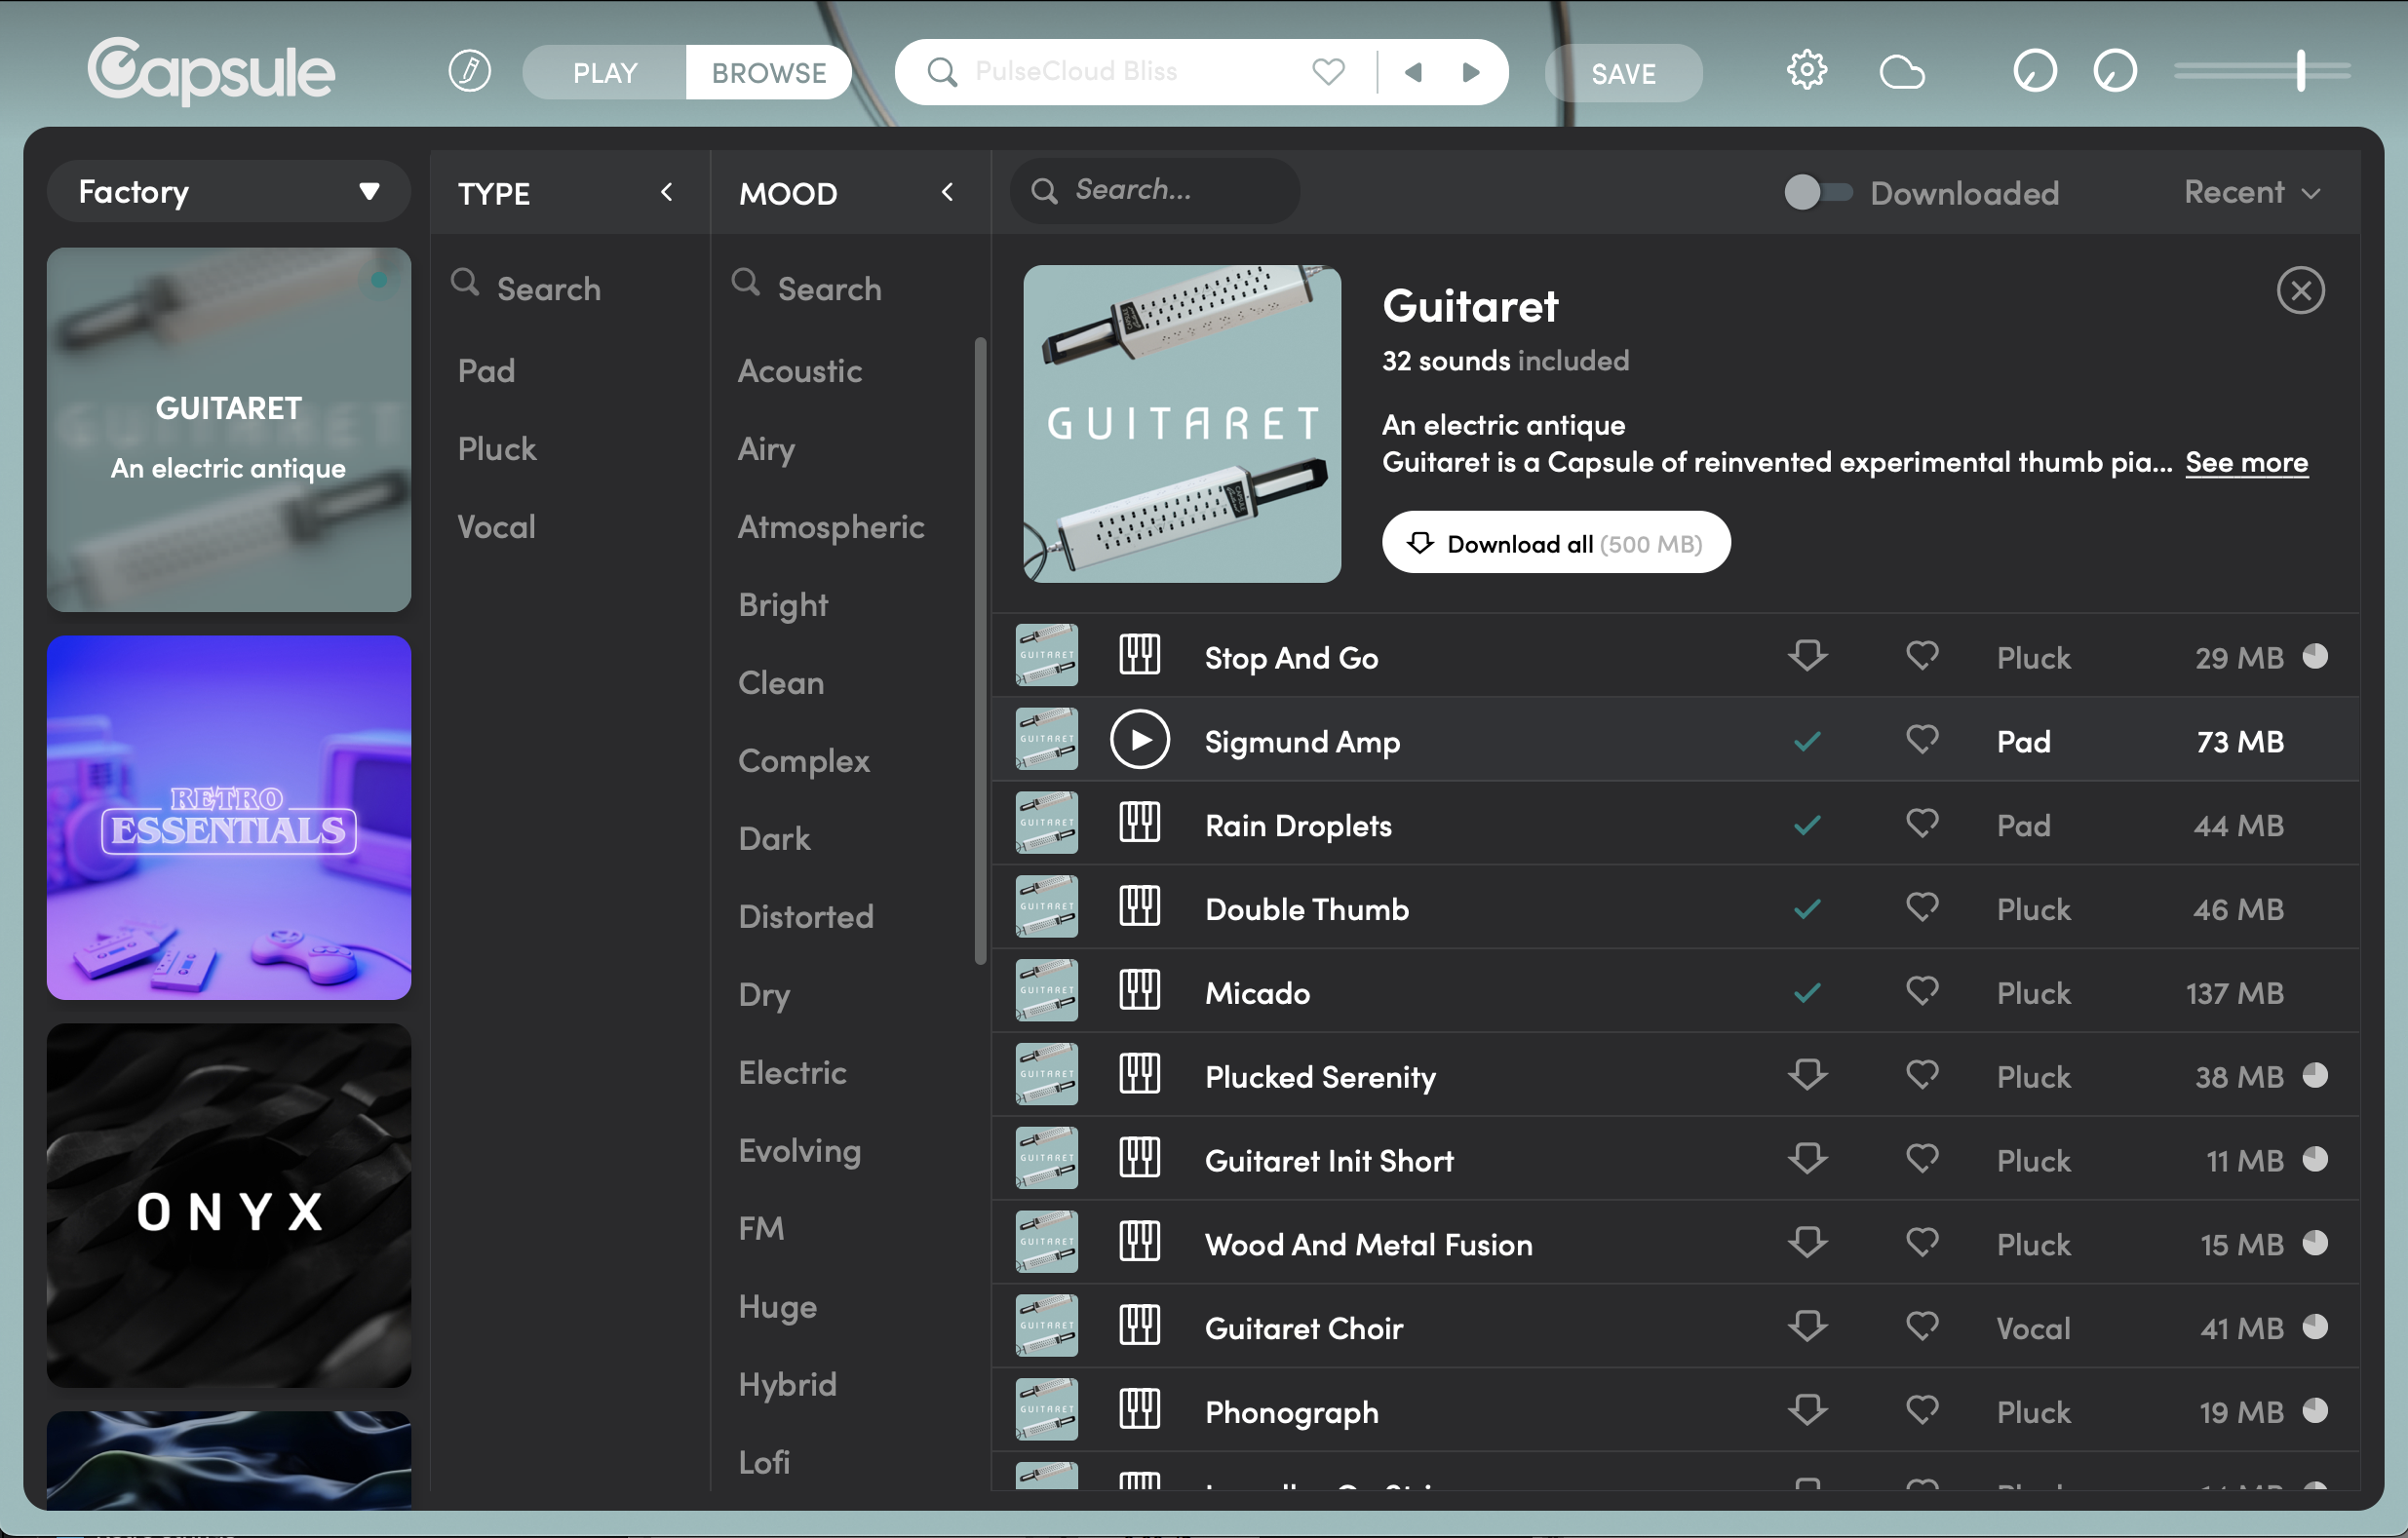This screenshot has width=2408, height=1538.
Task: Click the cloud icon in top bar
Action: point(1901,72)
